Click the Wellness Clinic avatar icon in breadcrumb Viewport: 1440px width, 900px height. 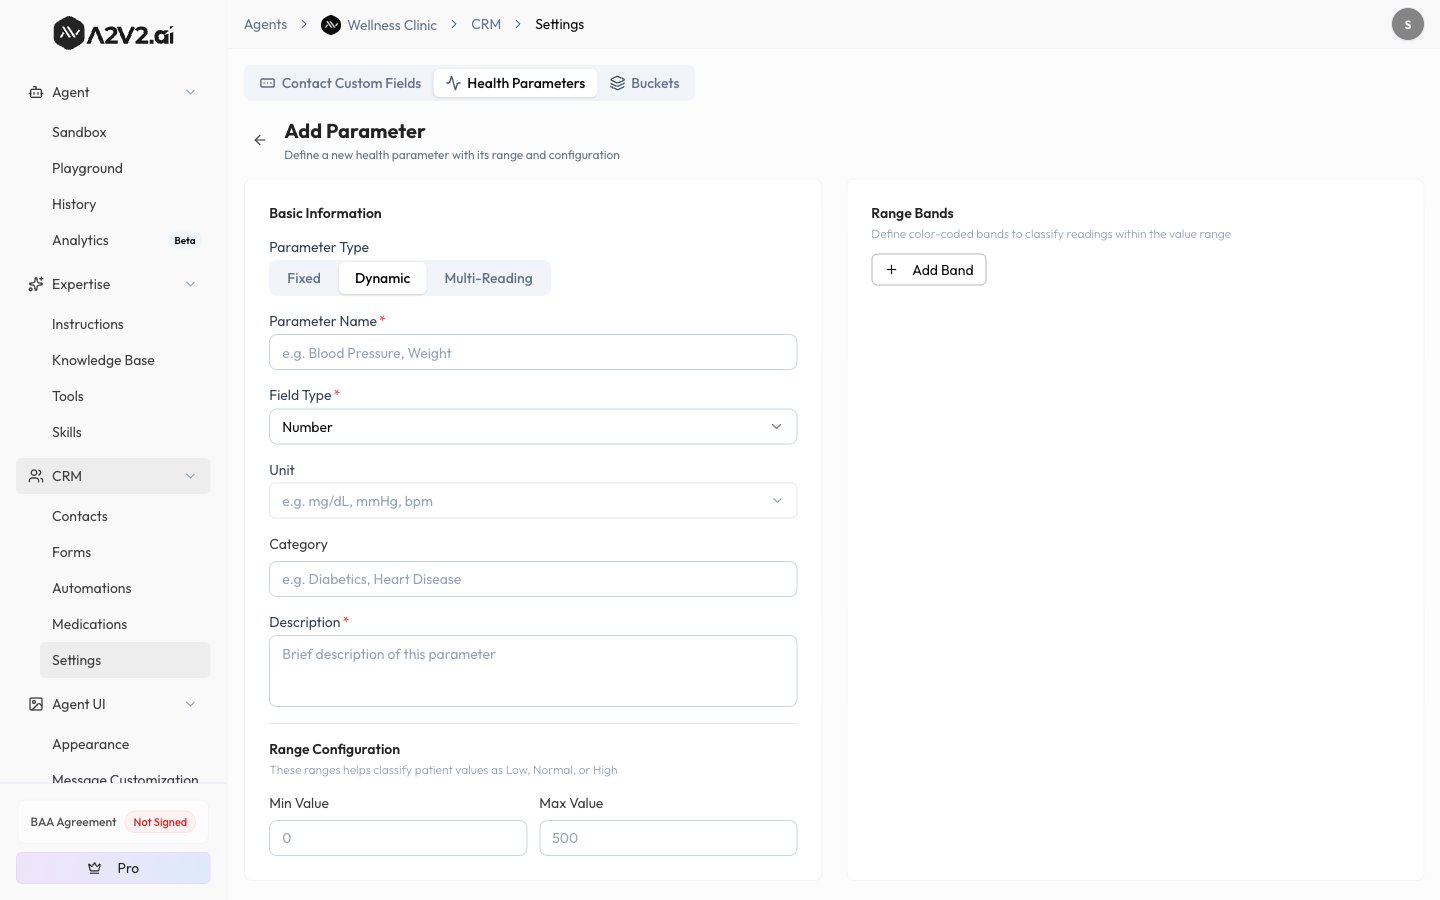pos(331,25)
